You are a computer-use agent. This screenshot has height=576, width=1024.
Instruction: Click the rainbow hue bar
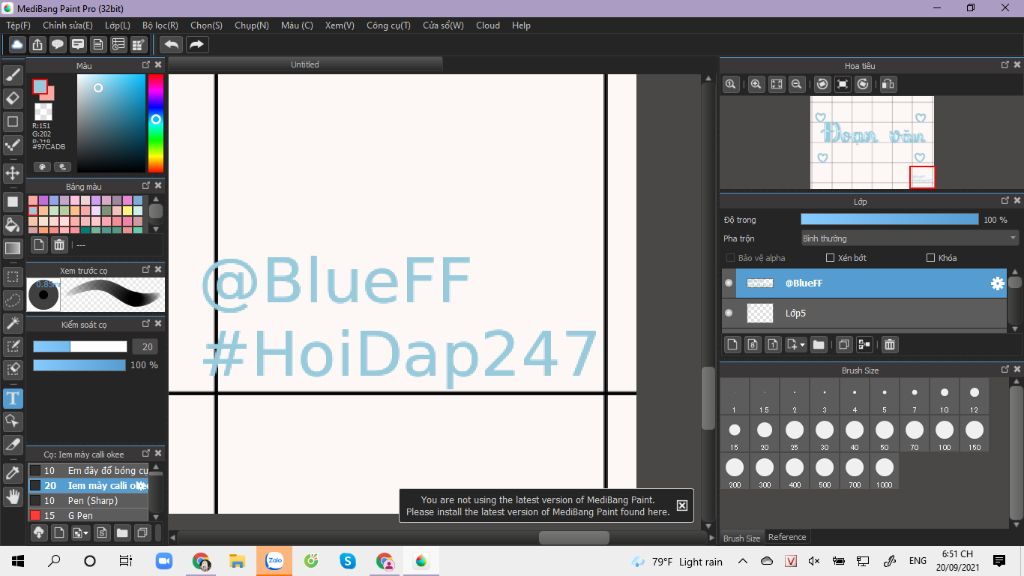(155, 123)
